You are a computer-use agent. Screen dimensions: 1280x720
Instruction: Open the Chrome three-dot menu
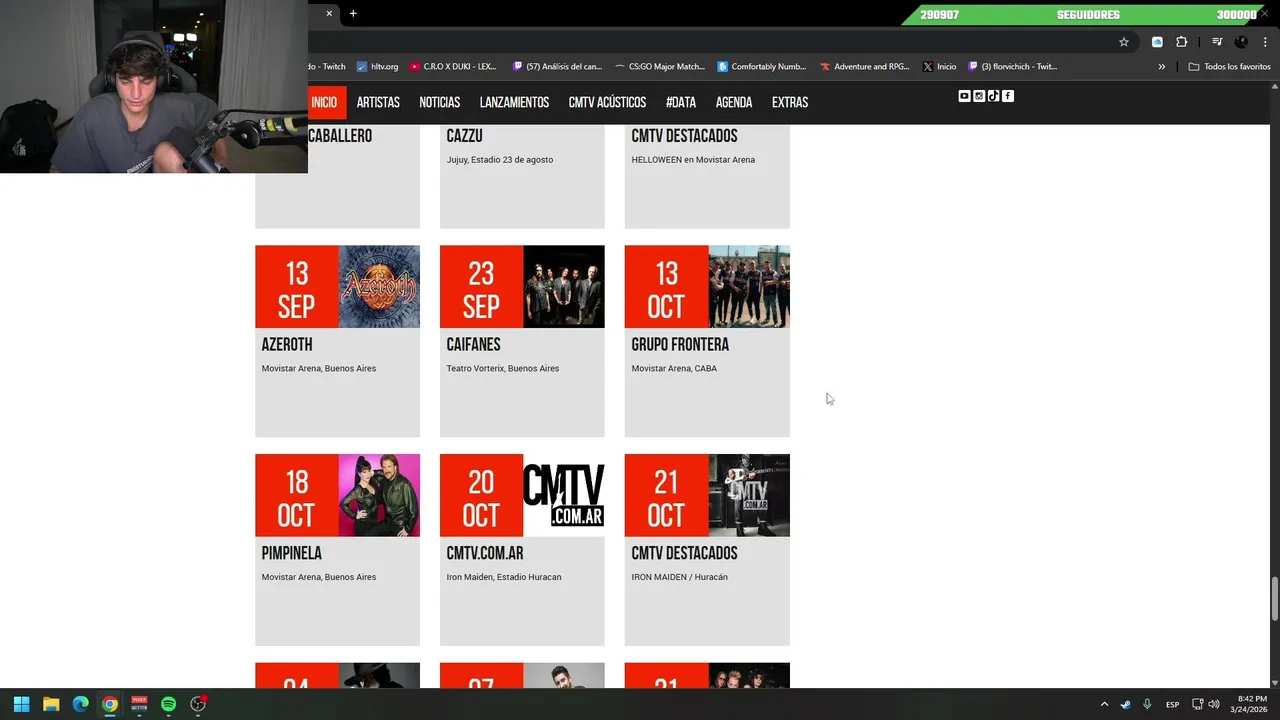[1264, 42]
